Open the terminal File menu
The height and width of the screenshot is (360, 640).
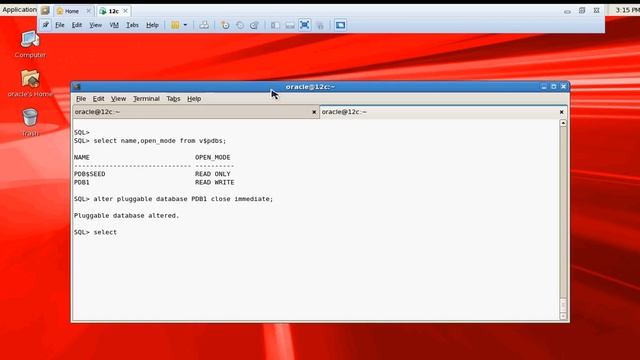point(81,98)
